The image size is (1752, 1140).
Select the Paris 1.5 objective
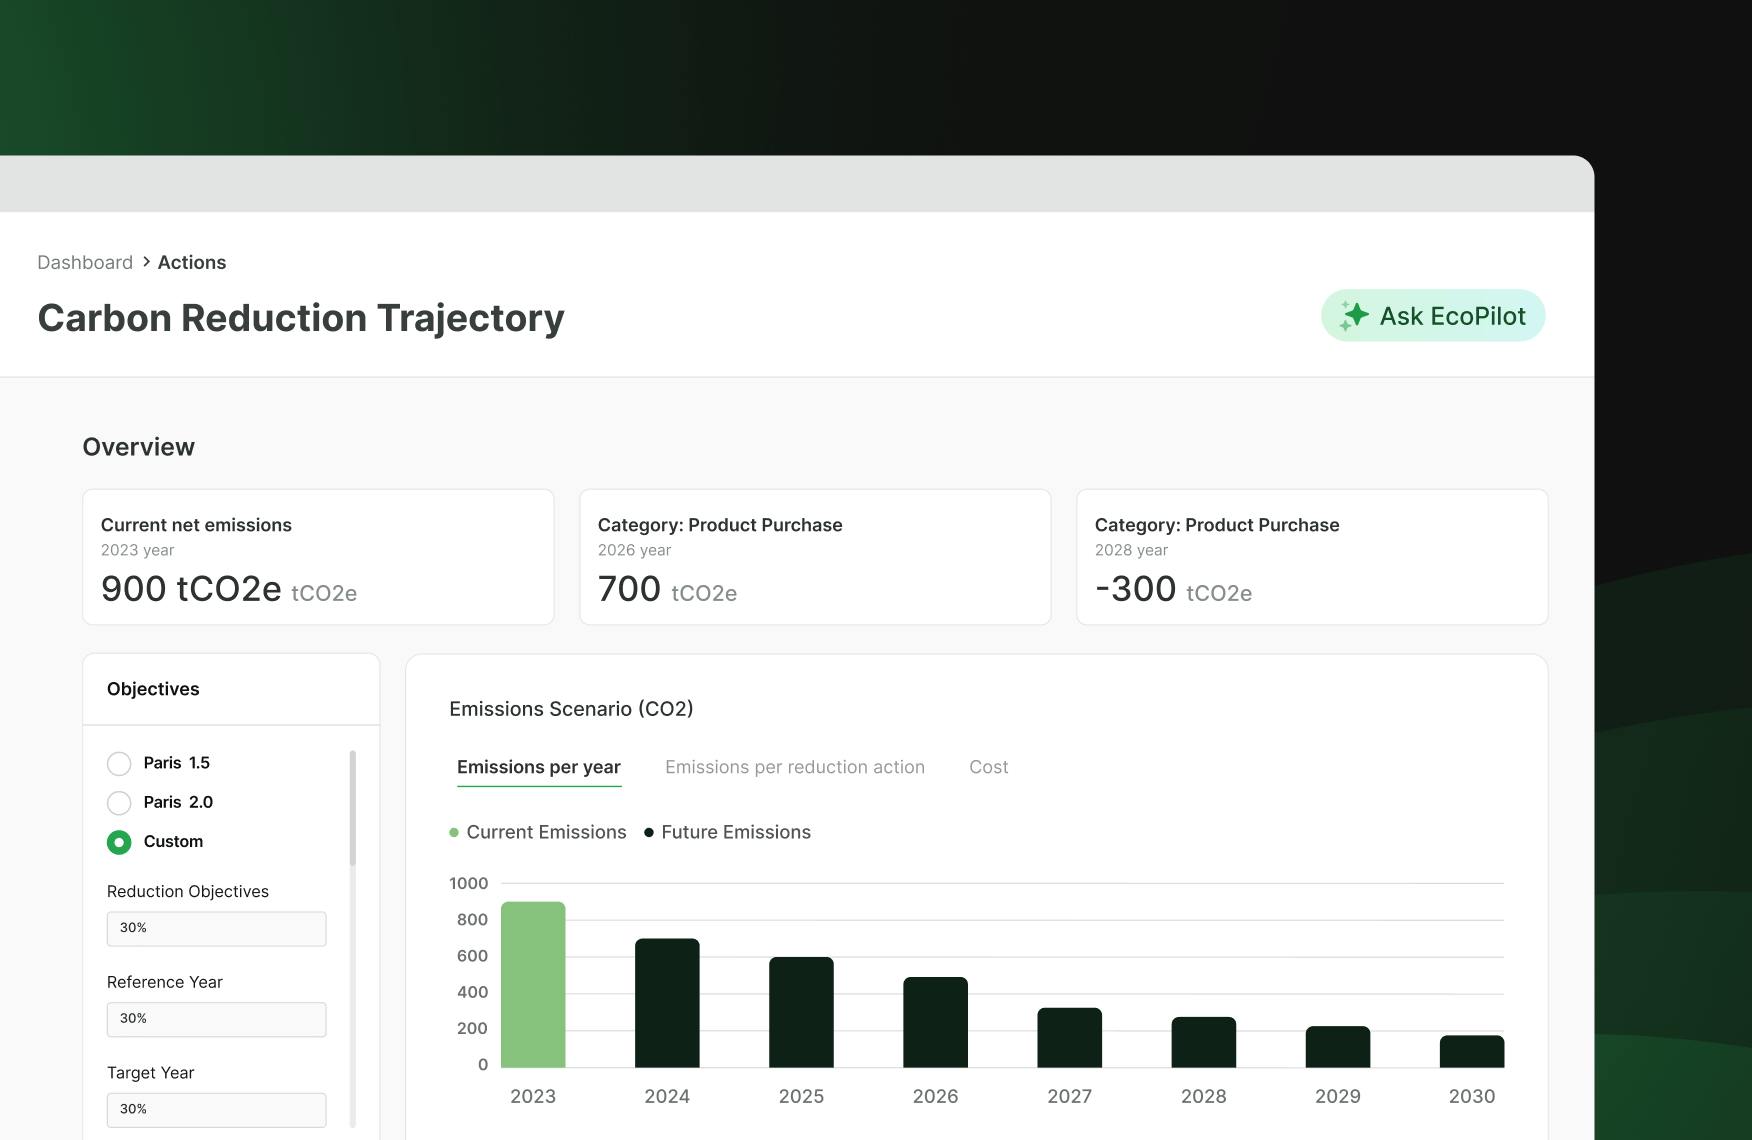[x=119, y=763]
